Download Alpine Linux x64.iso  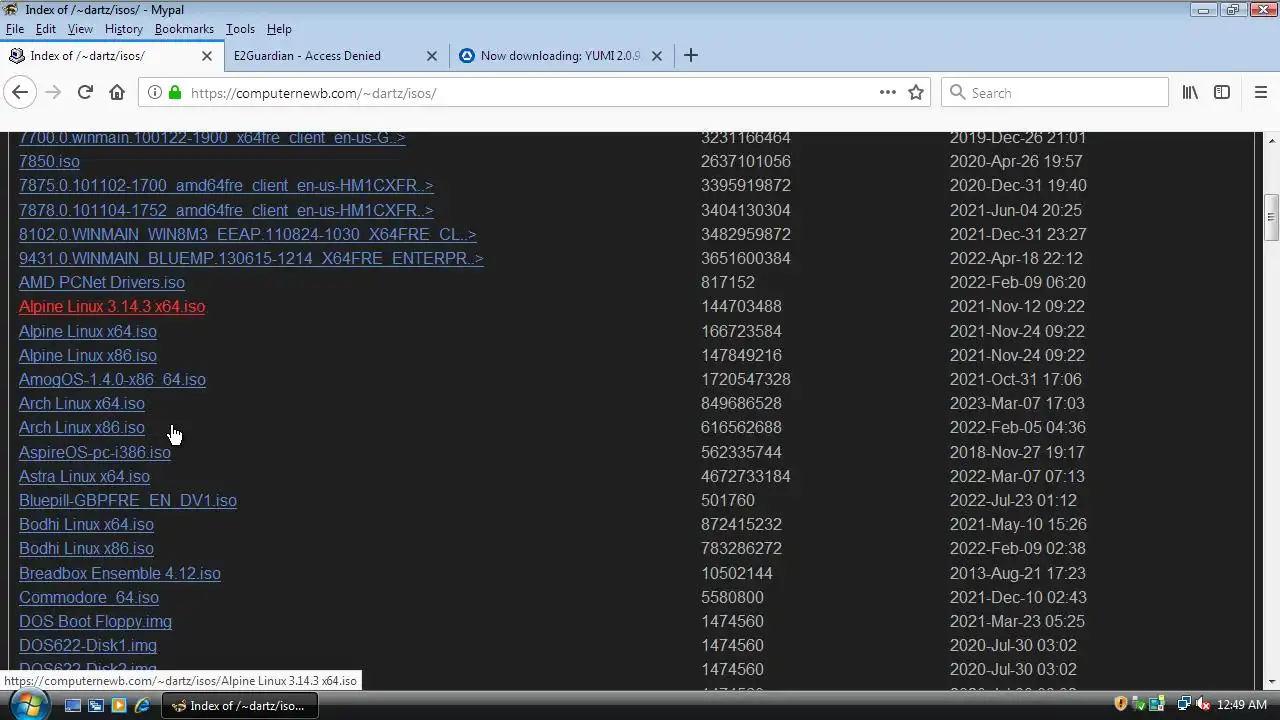pos(88,331)
